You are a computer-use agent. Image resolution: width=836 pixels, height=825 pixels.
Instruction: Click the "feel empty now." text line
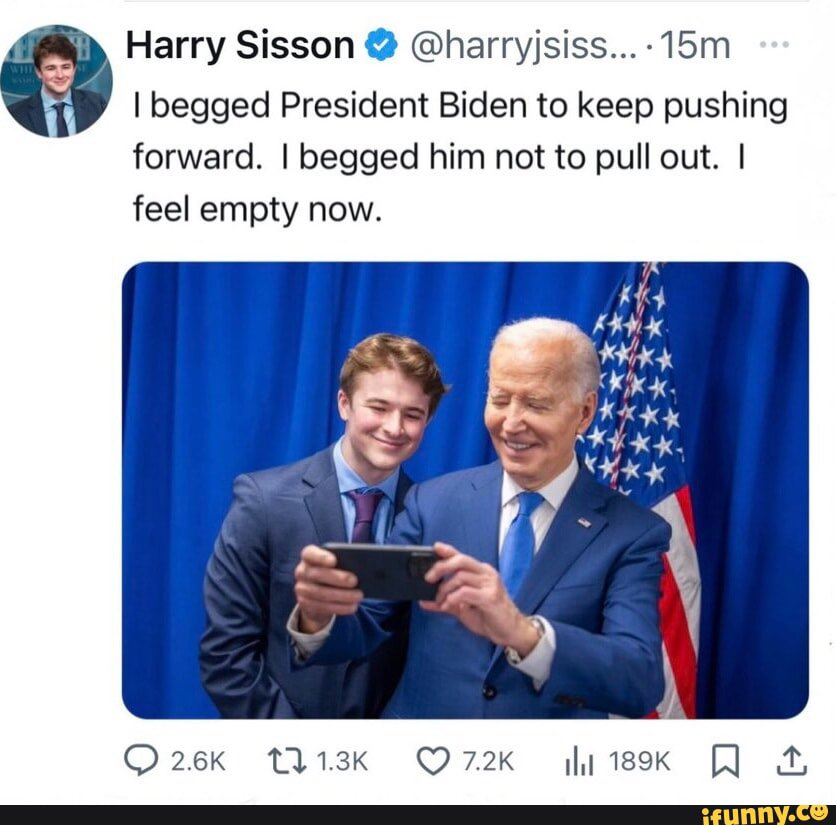click(x=257, y=210)
